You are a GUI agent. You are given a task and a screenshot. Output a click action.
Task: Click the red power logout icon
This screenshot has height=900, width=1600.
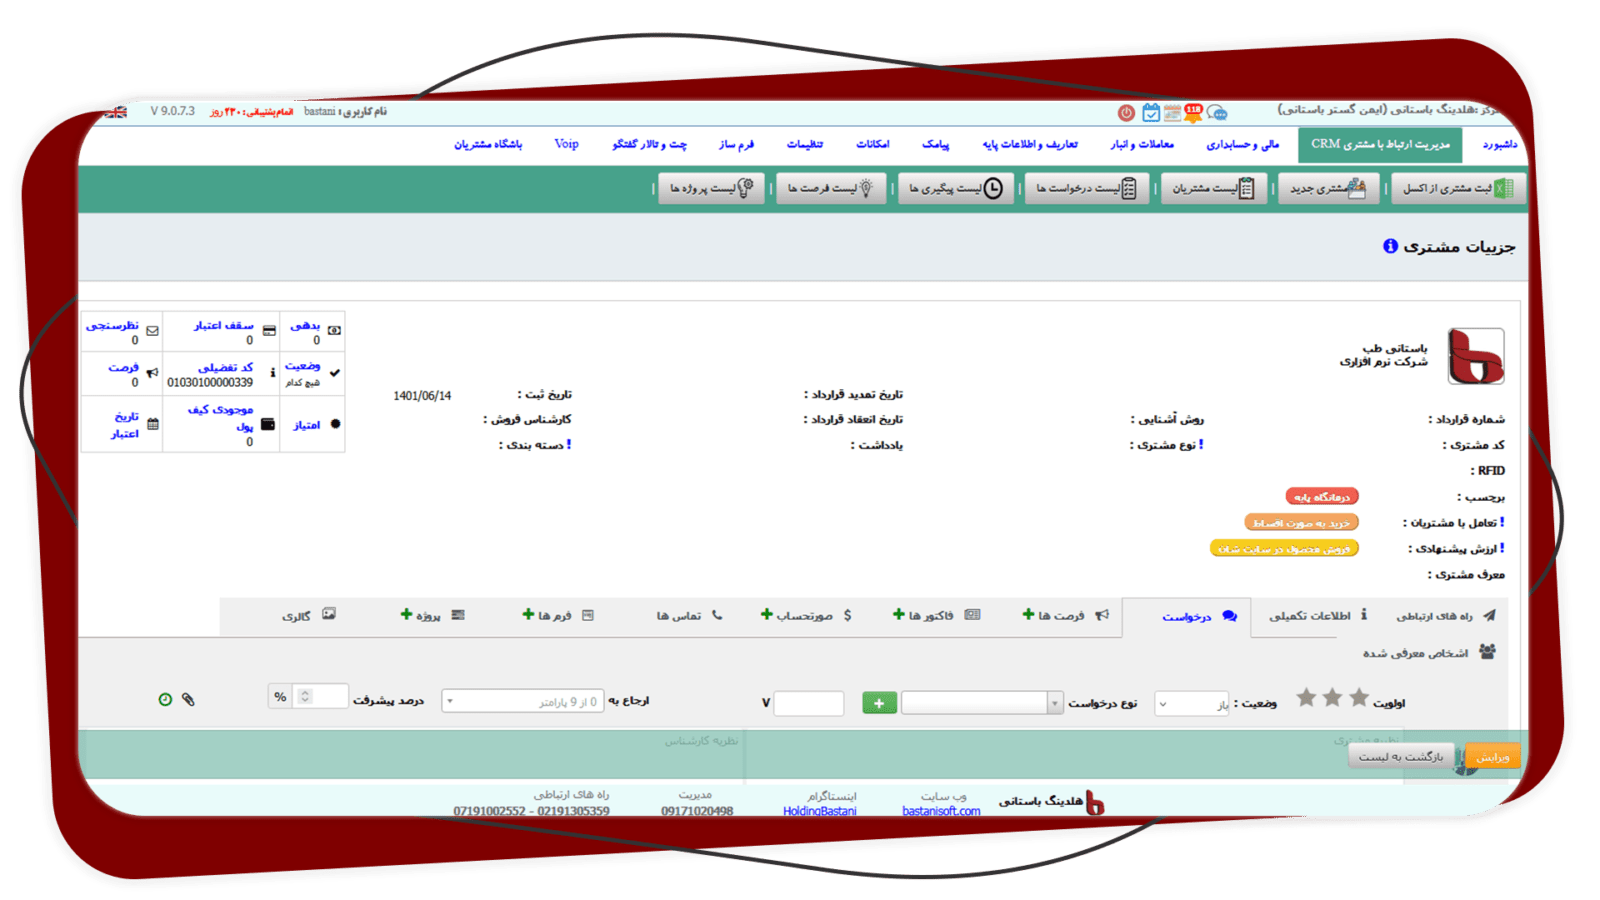coord(1126,113)
